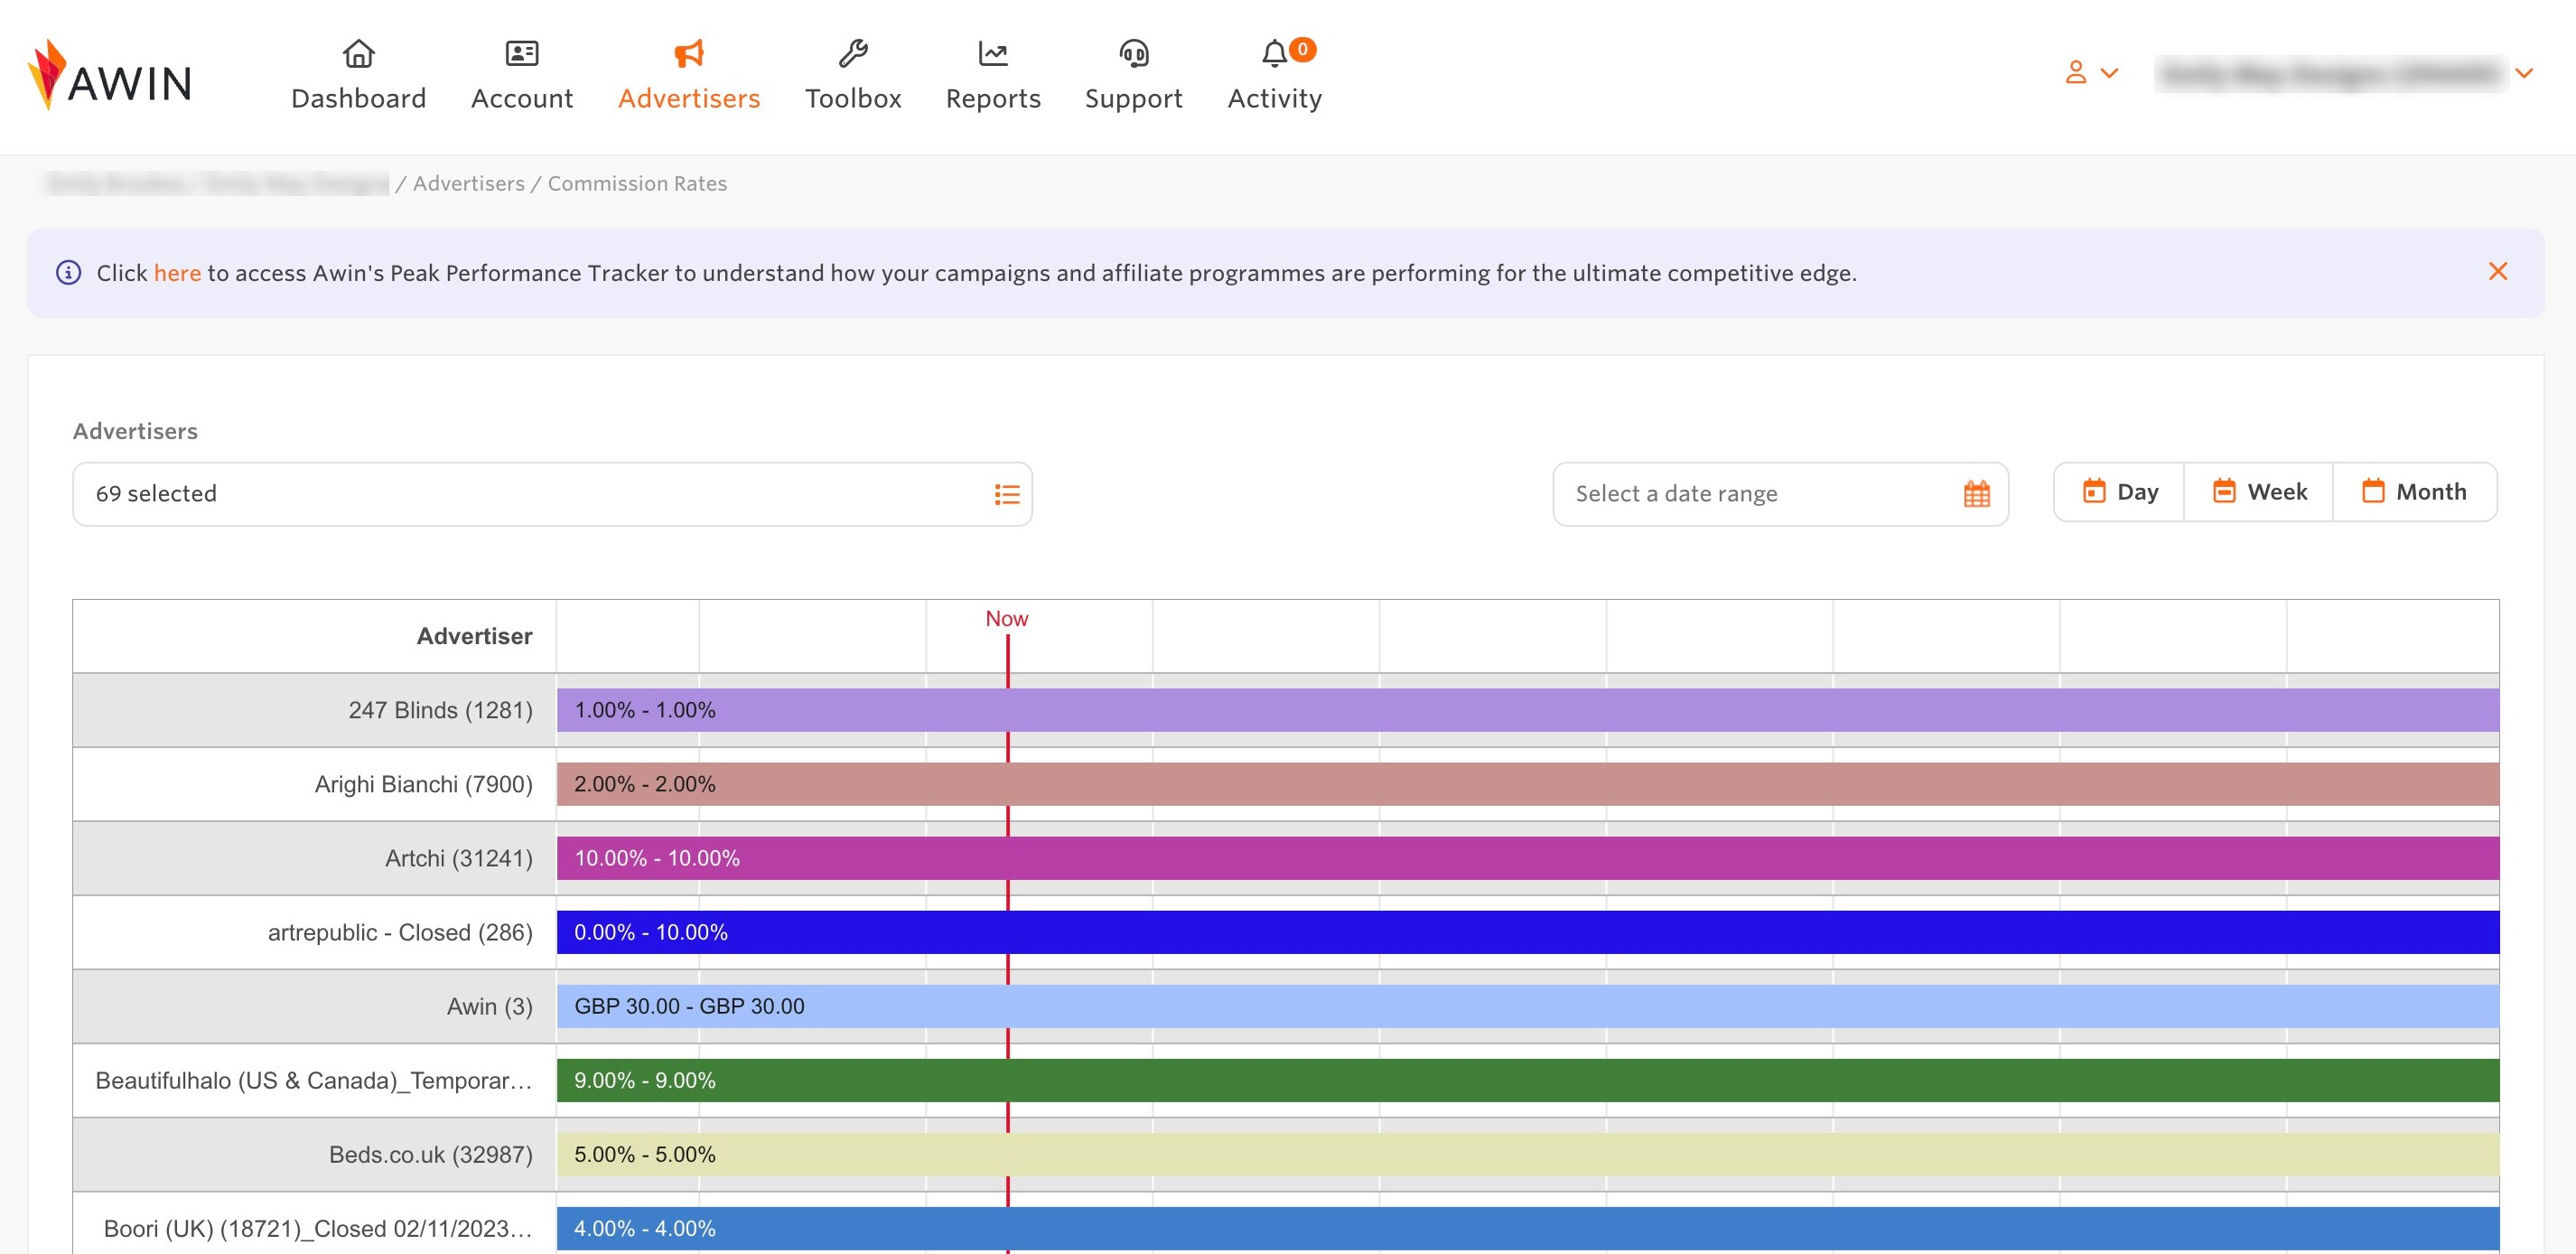2576x1254 pixels.
Task: Click the orange notification count badge
Action: 1302,49
